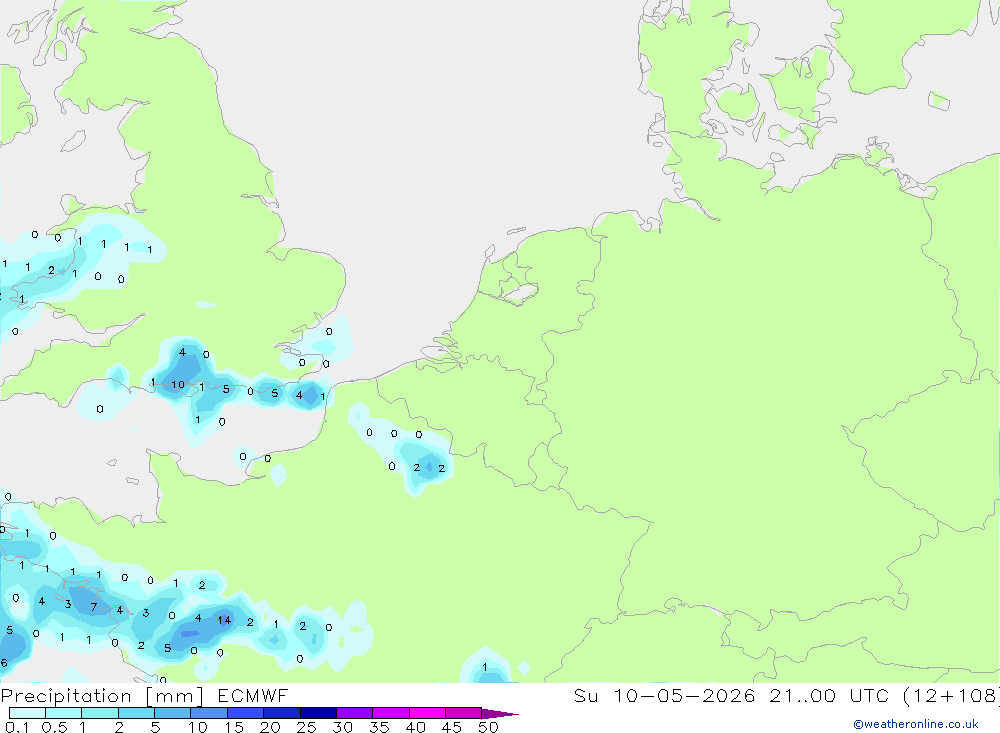Pick the 1–2 mm legend swatch
The width and height of the screenshot is (1000, 733).
coord(100,713)
